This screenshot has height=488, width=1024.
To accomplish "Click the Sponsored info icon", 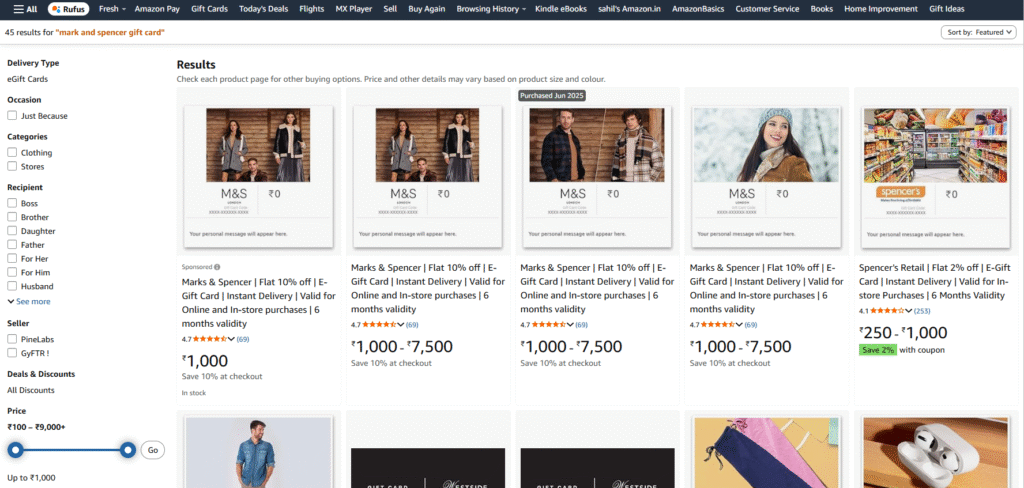I will pyautogui.click(x=217, y=267).
